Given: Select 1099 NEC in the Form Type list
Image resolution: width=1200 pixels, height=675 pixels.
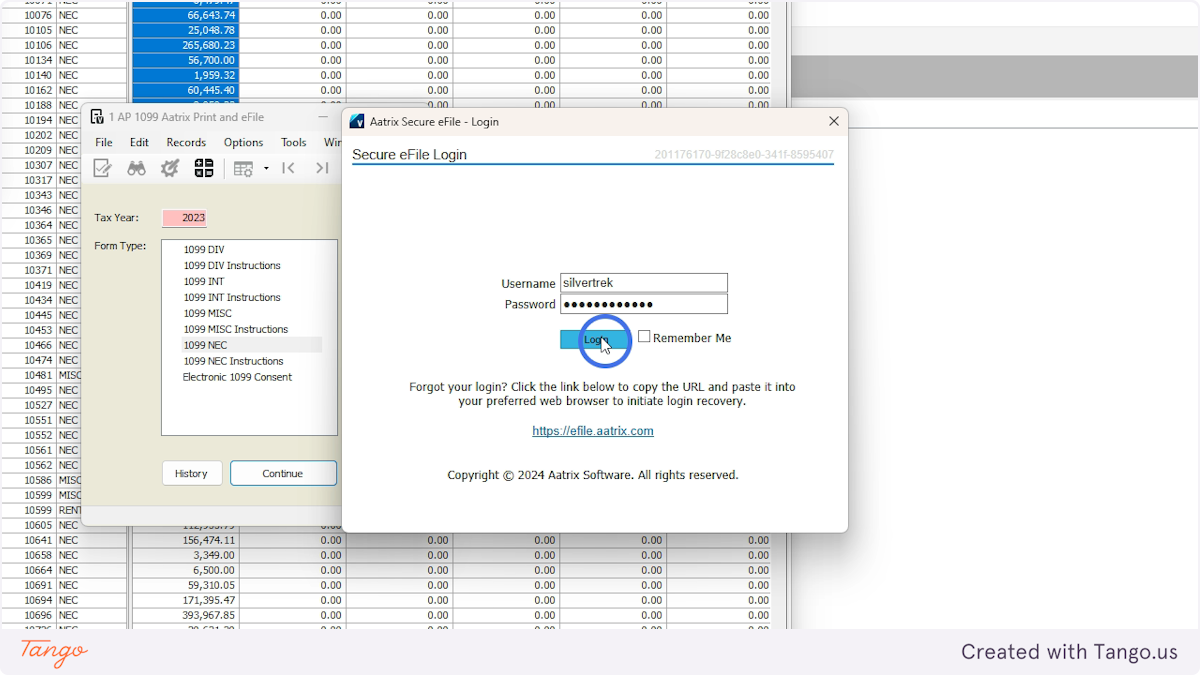Looking at the screenshot, I should [205, 345].
